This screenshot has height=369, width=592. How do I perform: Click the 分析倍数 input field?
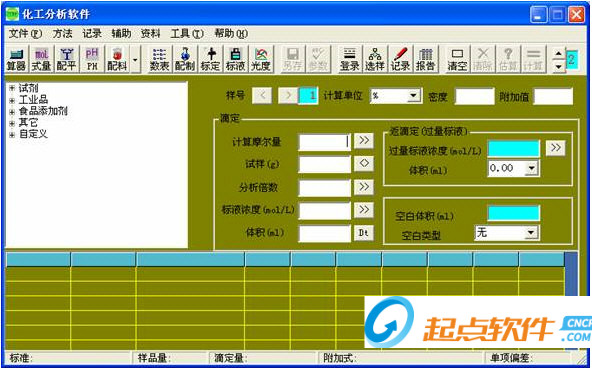(325, 188)
